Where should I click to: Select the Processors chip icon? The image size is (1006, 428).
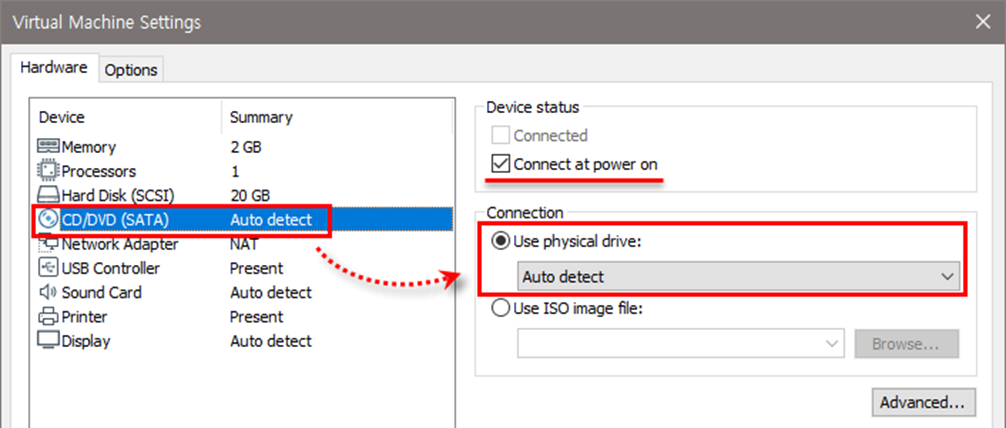click(49, 171)
